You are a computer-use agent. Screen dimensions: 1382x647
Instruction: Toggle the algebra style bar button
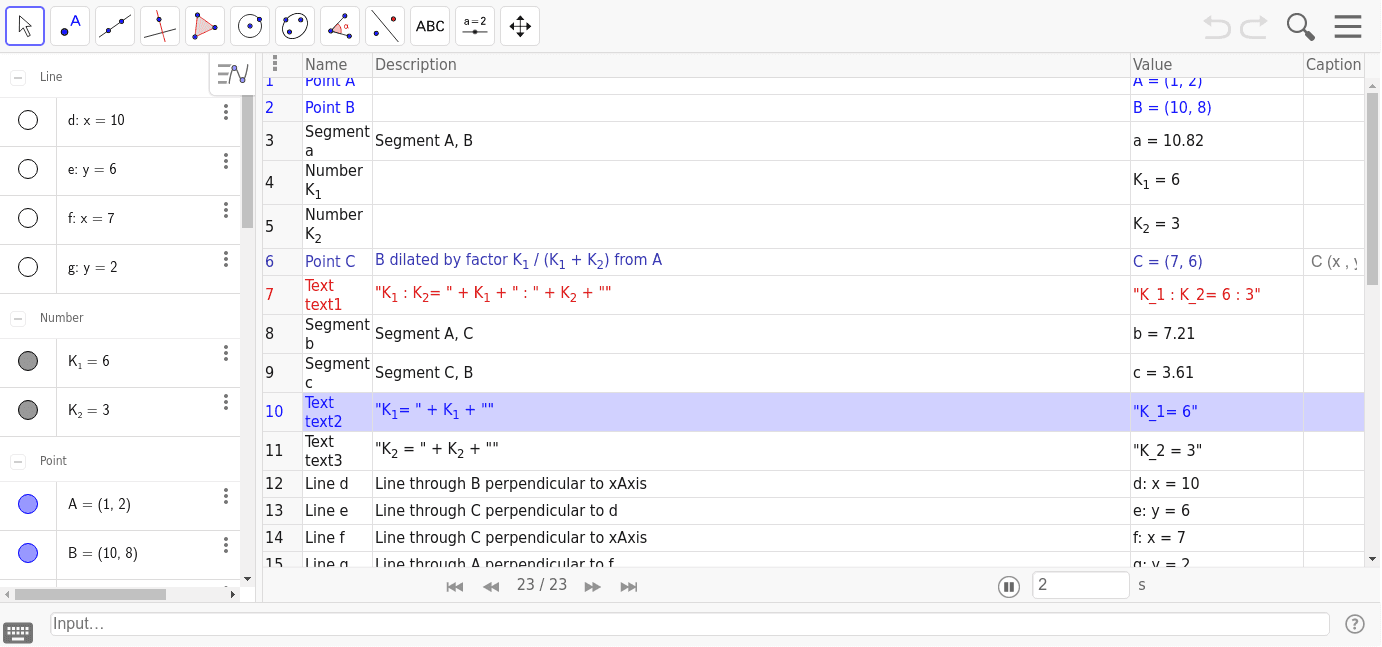point(232,74)
